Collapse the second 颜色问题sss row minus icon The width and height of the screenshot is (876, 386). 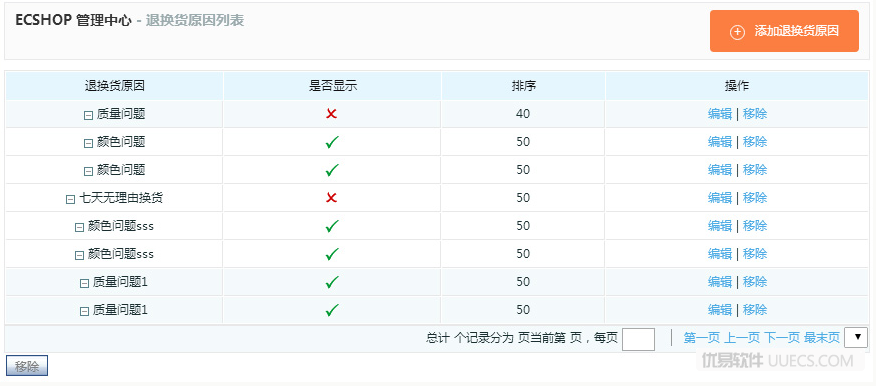[x=79, y=255]
